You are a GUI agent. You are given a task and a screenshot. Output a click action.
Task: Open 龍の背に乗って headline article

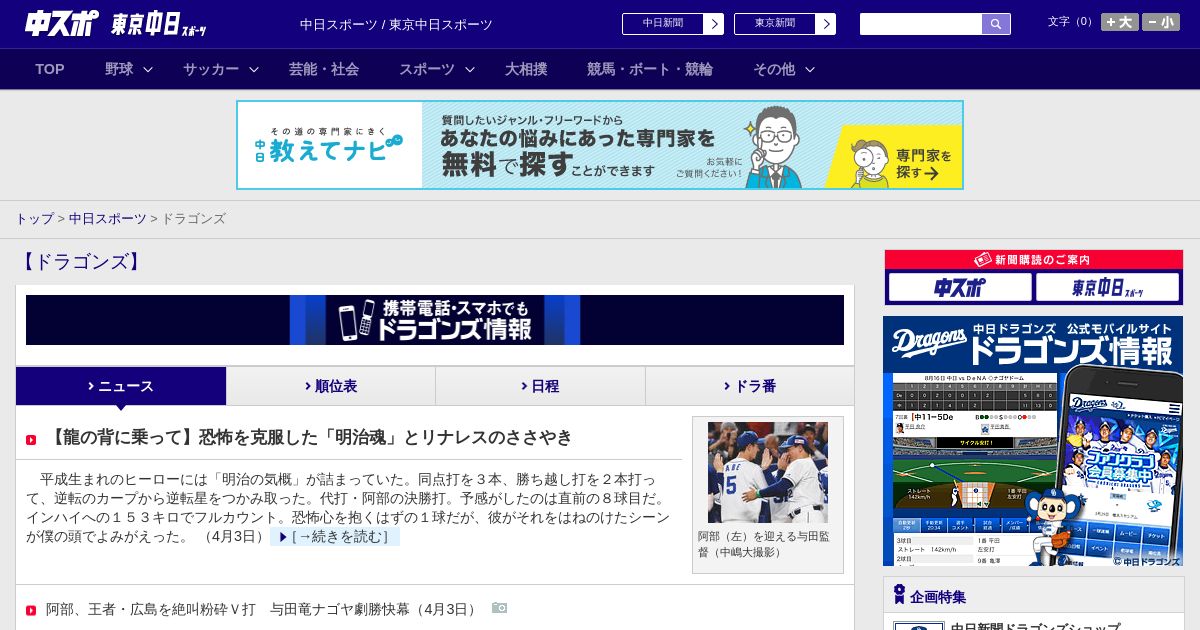(x=309, y=438)
